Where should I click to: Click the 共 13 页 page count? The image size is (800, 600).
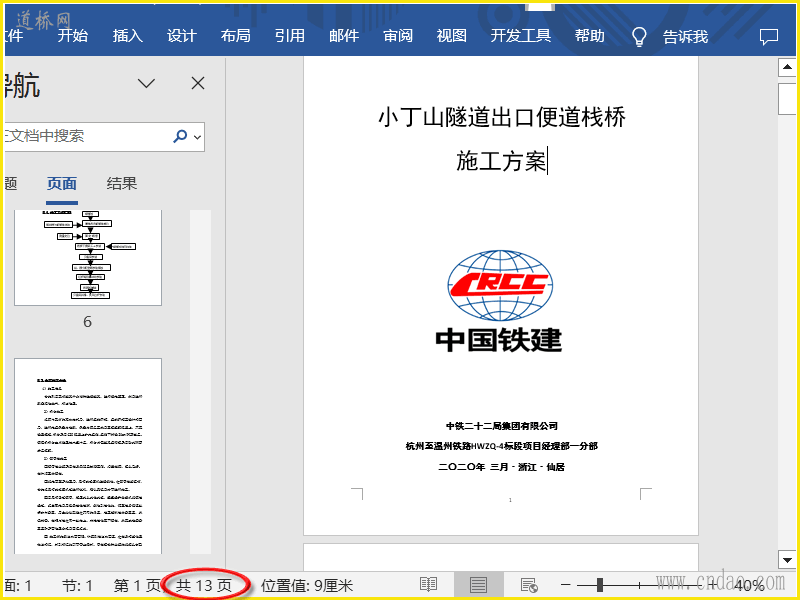204,586
